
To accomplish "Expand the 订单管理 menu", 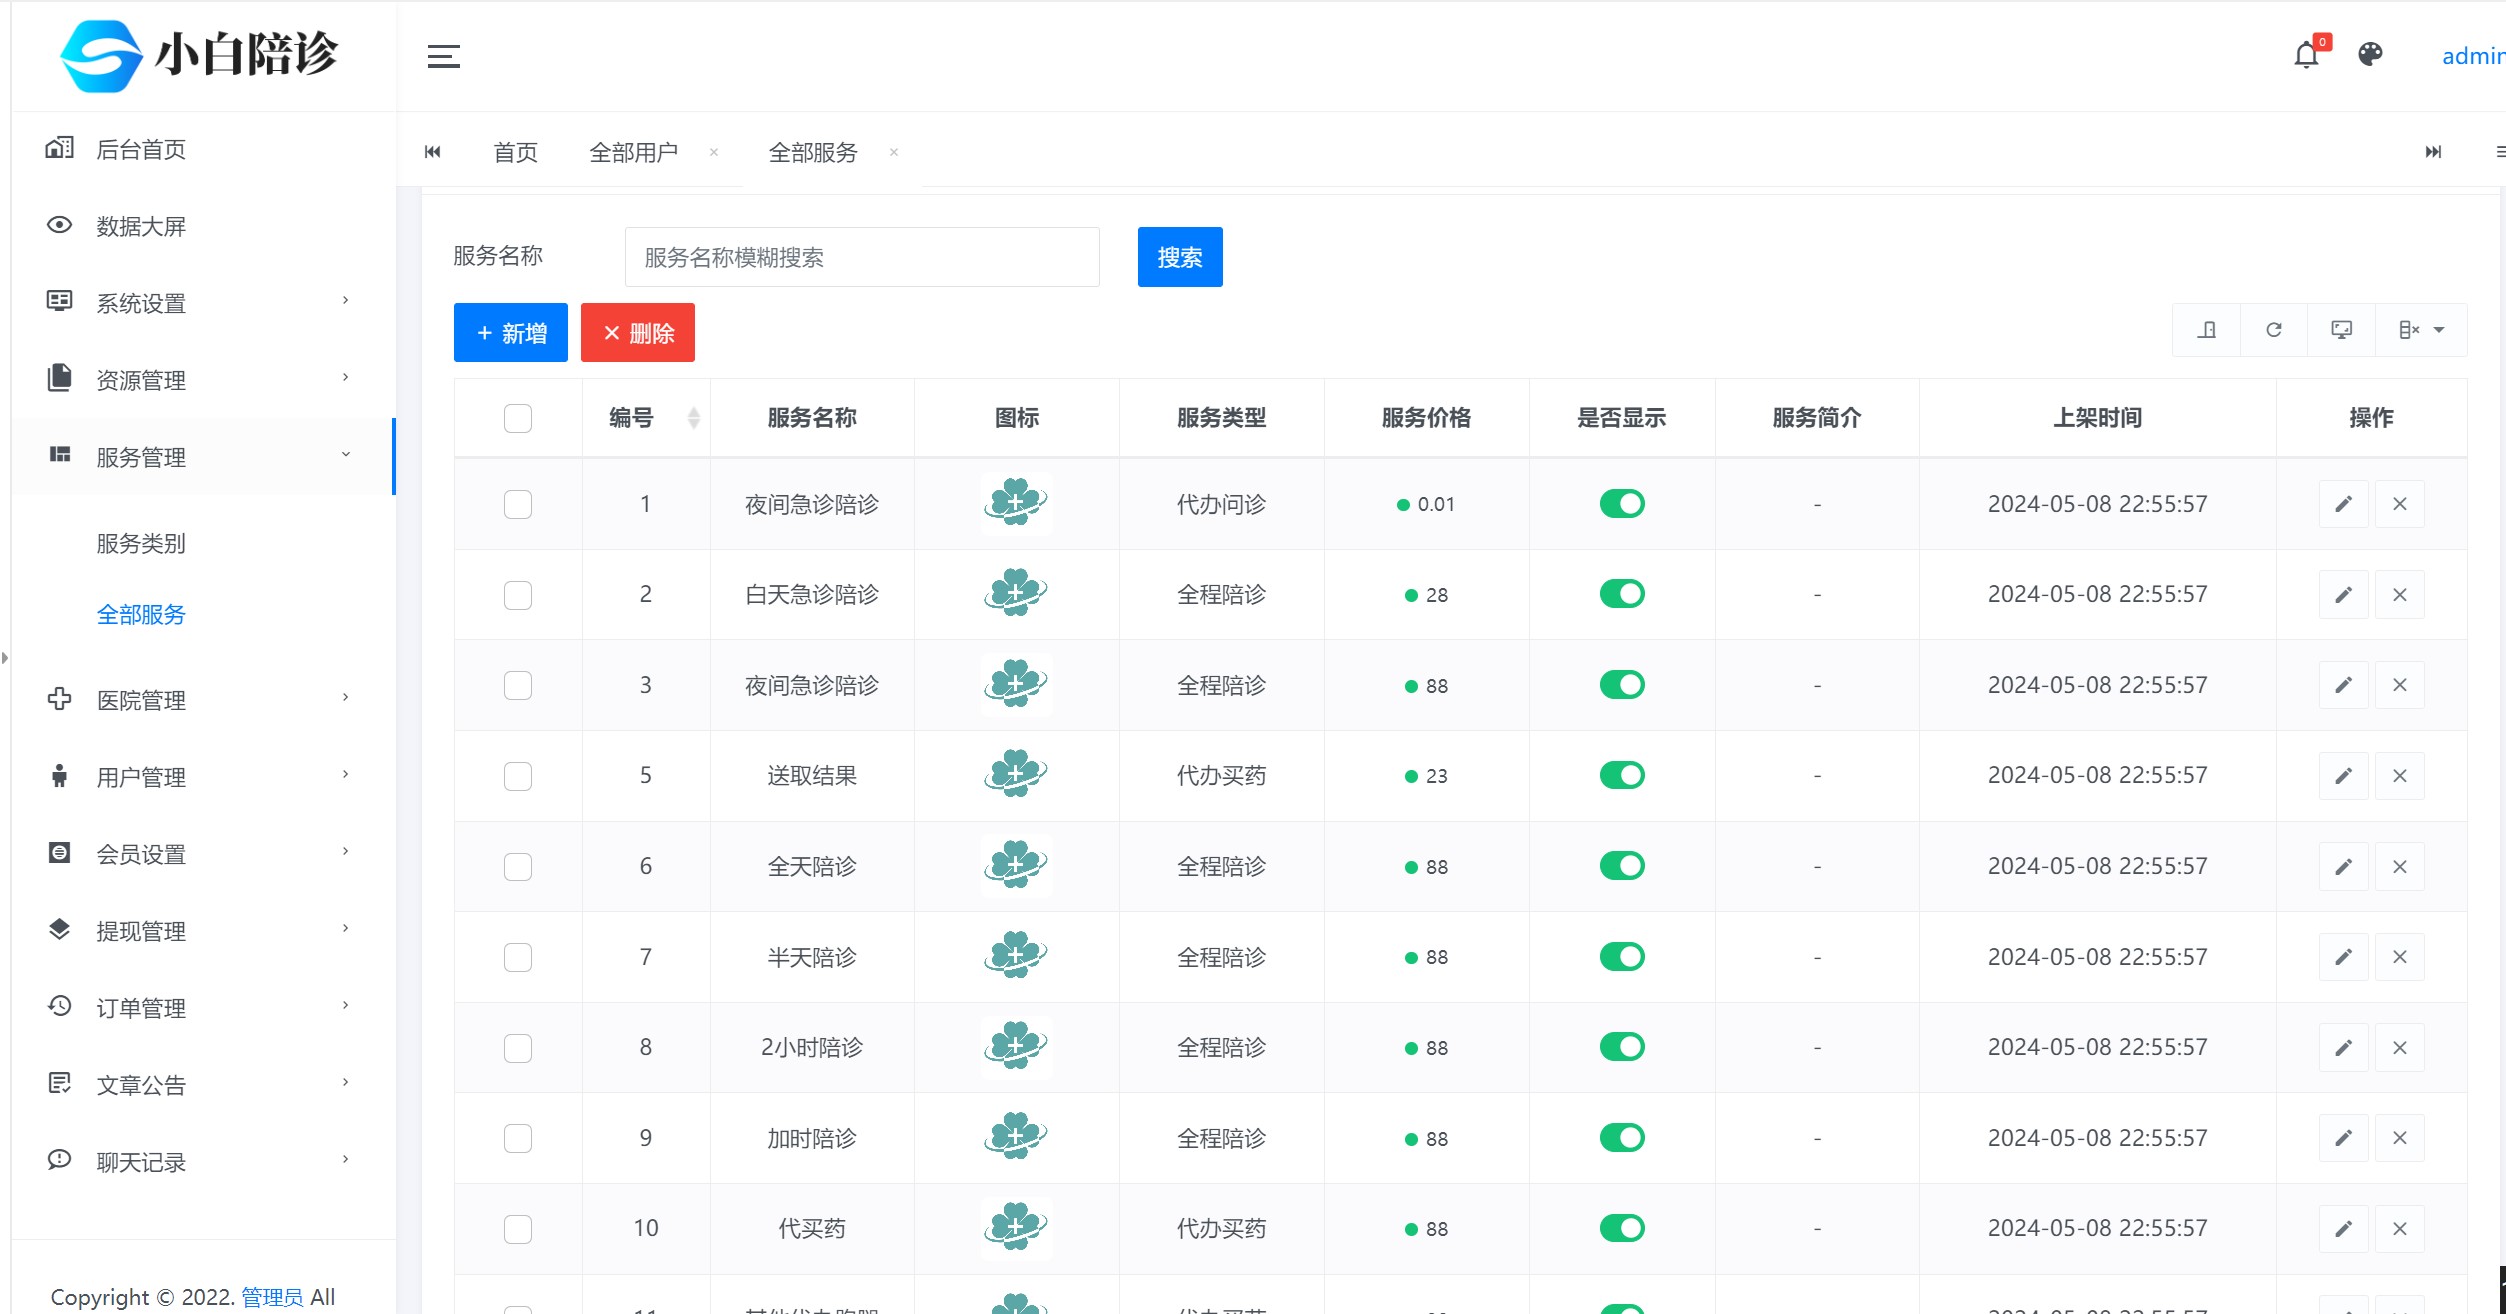I will click(204, 1007).
